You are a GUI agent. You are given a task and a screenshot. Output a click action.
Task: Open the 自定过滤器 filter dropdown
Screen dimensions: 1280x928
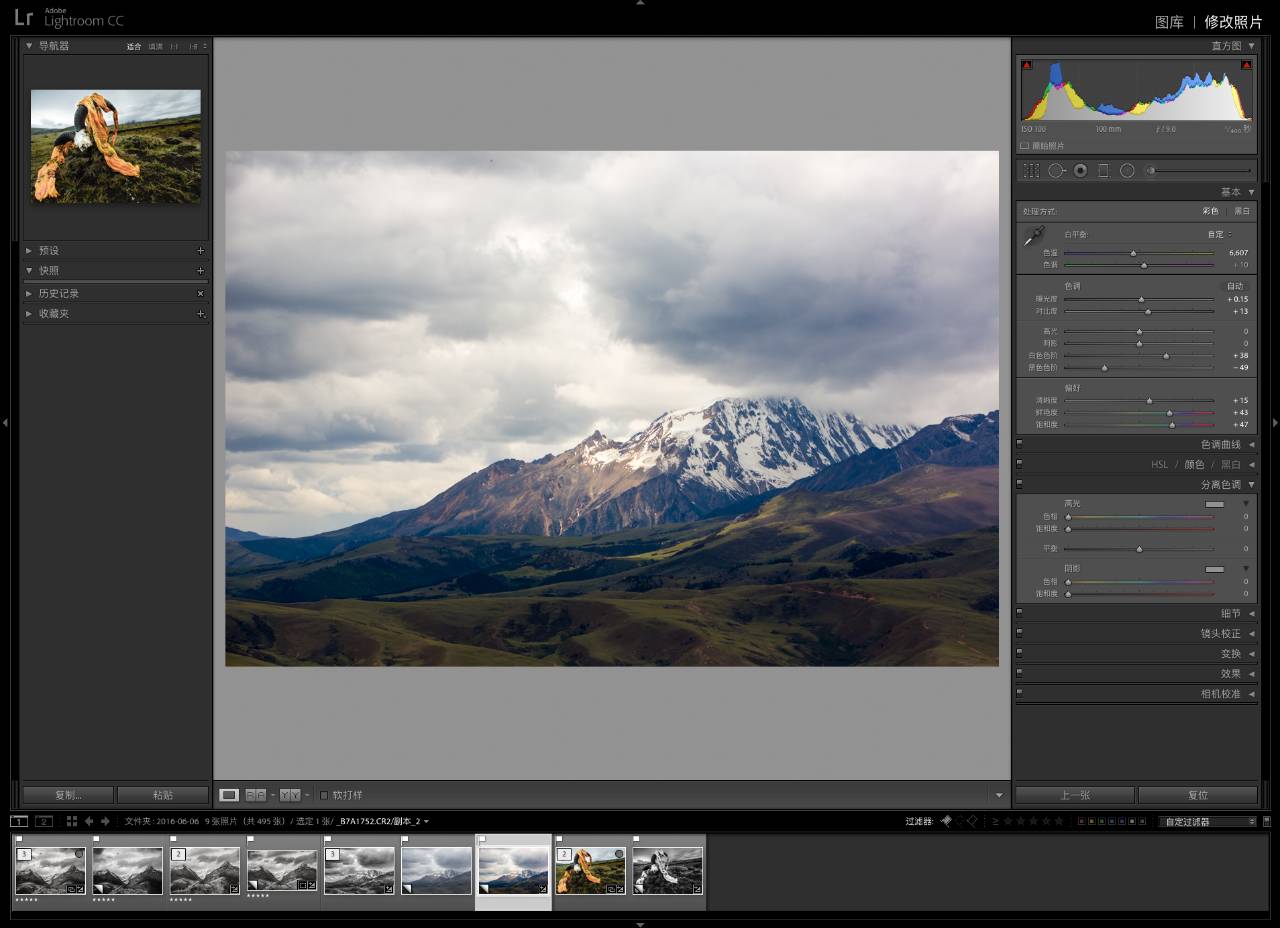click(x=1207, y=821)
